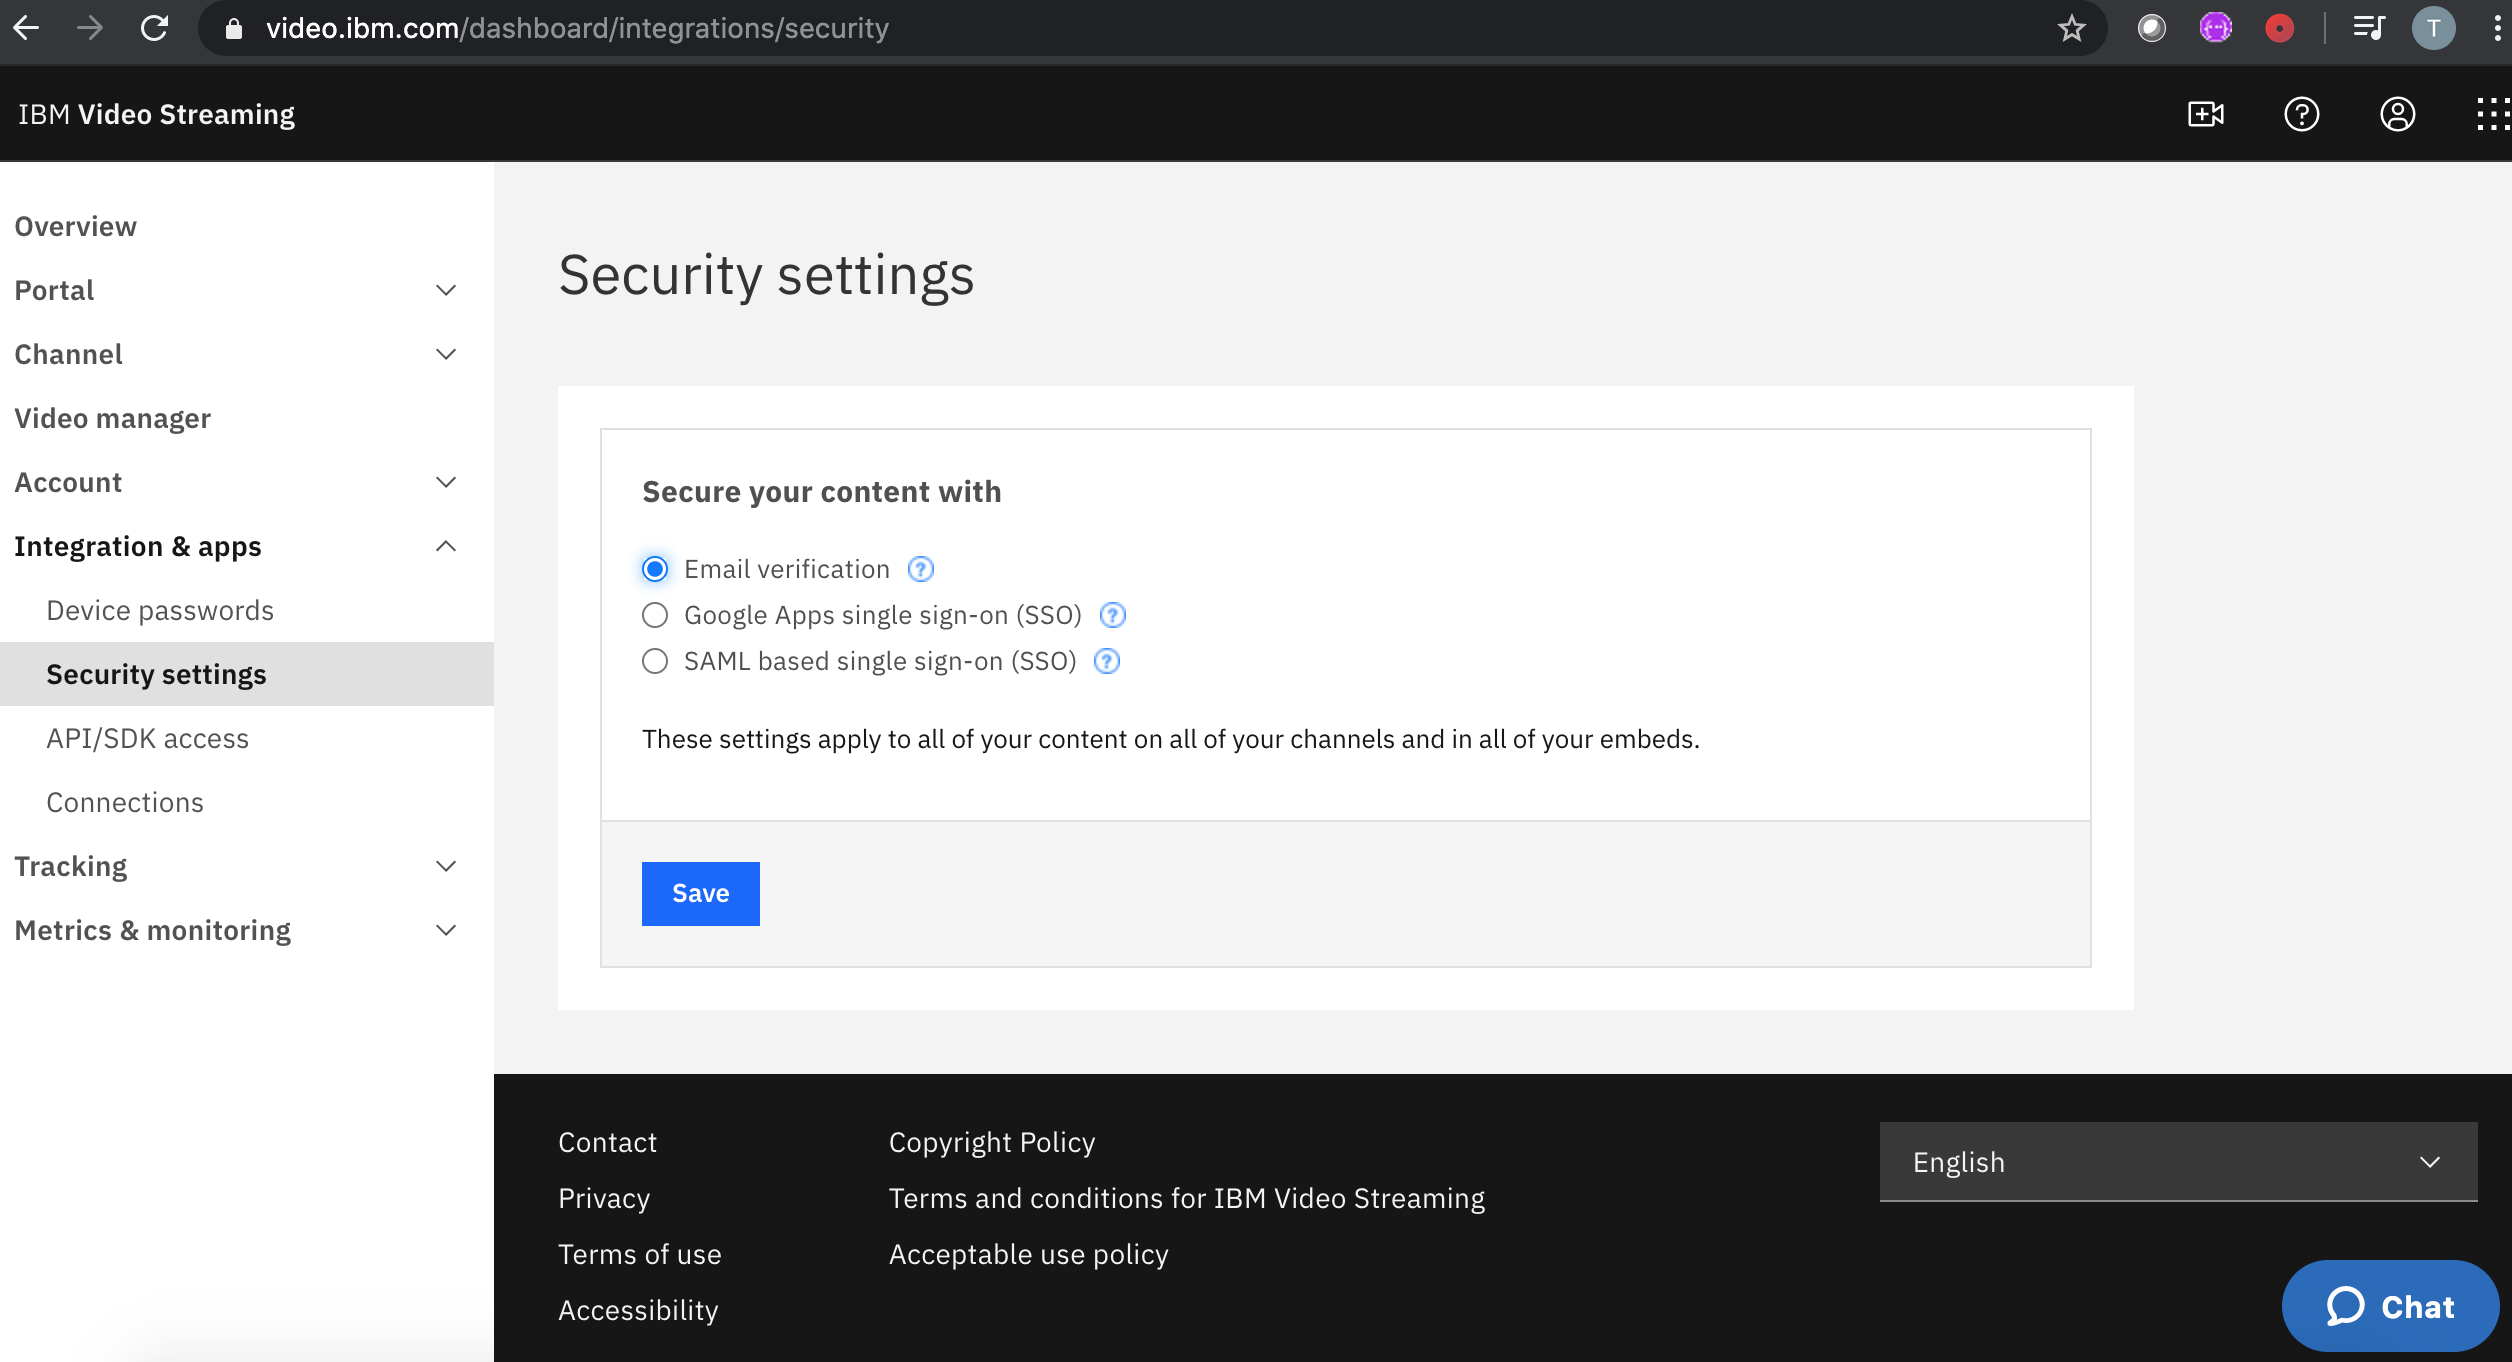Click the browser address bar URL

[577, 28]
